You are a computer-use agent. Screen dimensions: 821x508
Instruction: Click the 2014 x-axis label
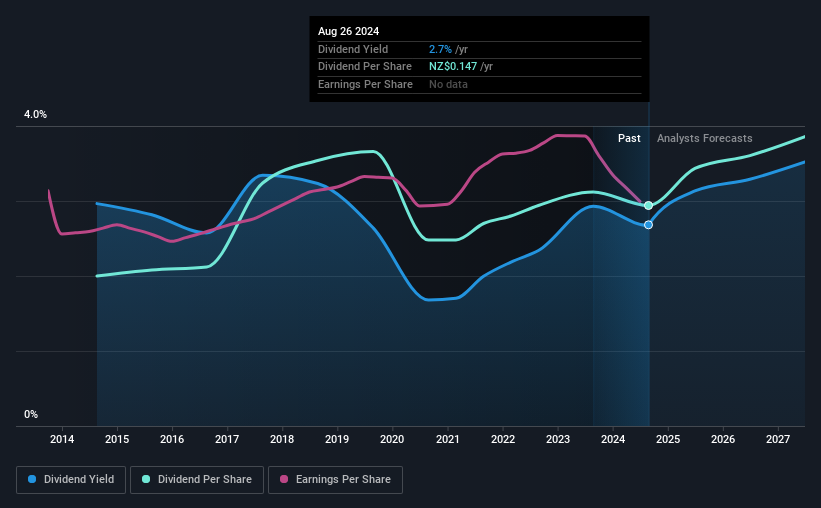[x=62, y=439]
